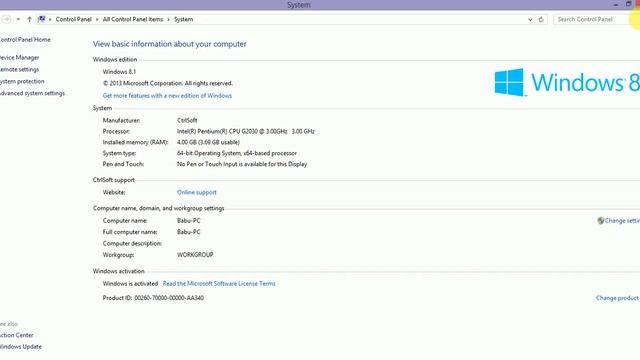640x360 pixels.
Task: Select the Babu-PC computer name value
Action: [189, 220]
